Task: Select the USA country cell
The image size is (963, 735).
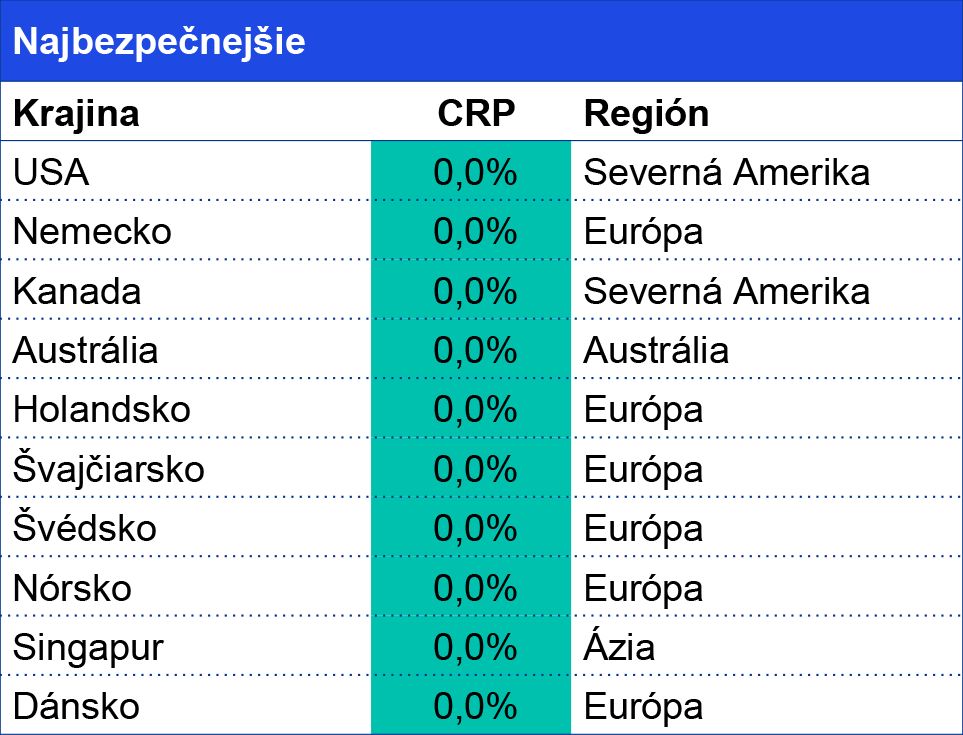Action: coord(51,173)
